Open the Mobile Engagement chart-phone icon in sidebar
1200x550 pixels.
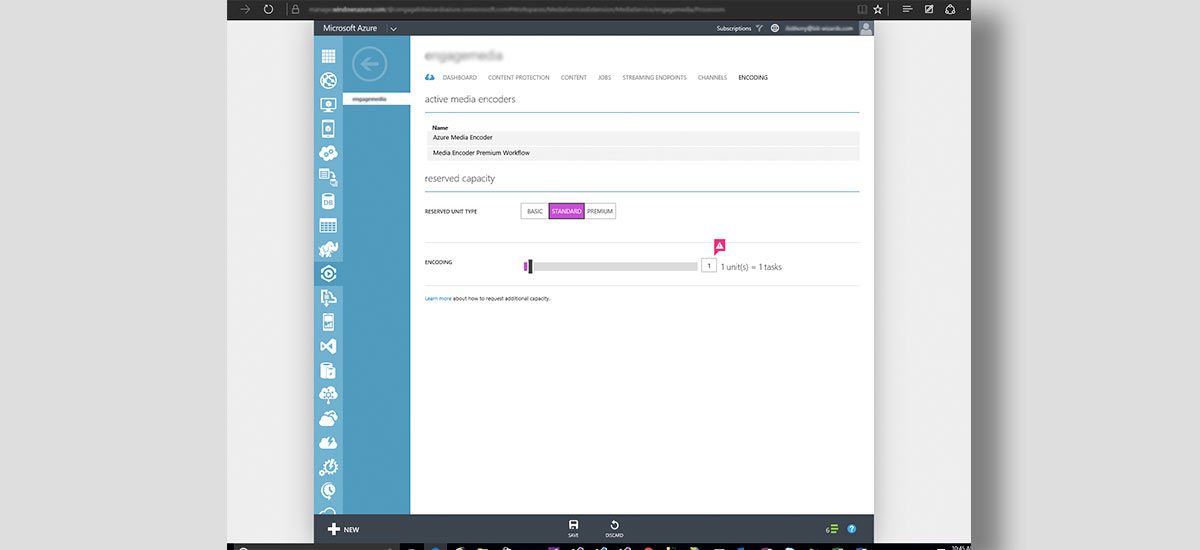click(x=328, y=322)
